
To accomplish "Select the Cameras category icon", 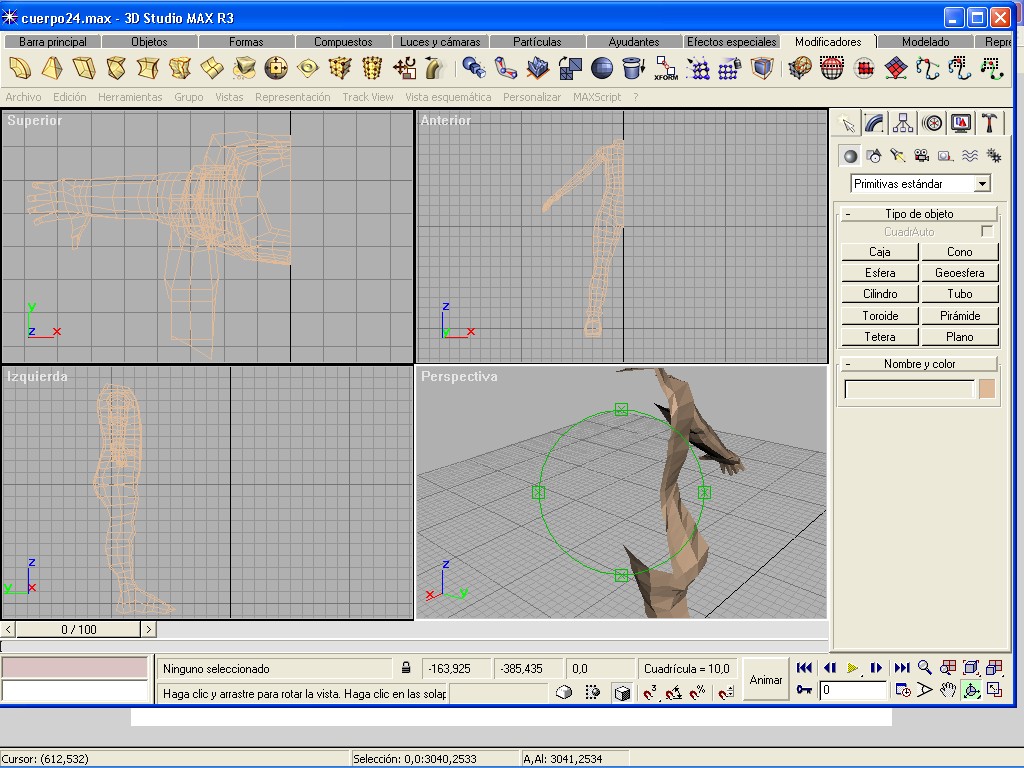I will (921, 156).
